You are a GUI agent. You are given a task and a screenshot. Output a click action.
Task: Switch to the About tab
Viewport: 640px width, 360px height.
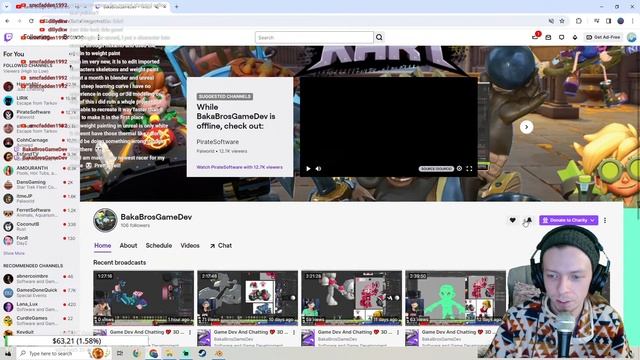128,246
